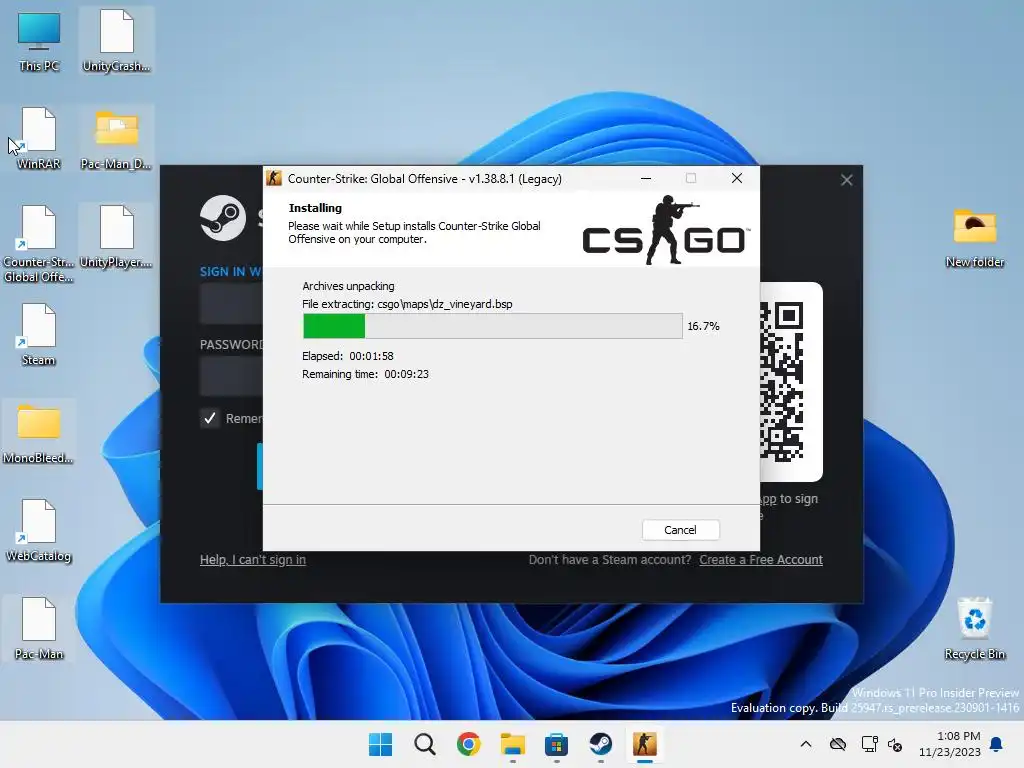Click the Remaining time 00:09:23 text
This screenshot has height=768, width=1024.
(365, 374)
